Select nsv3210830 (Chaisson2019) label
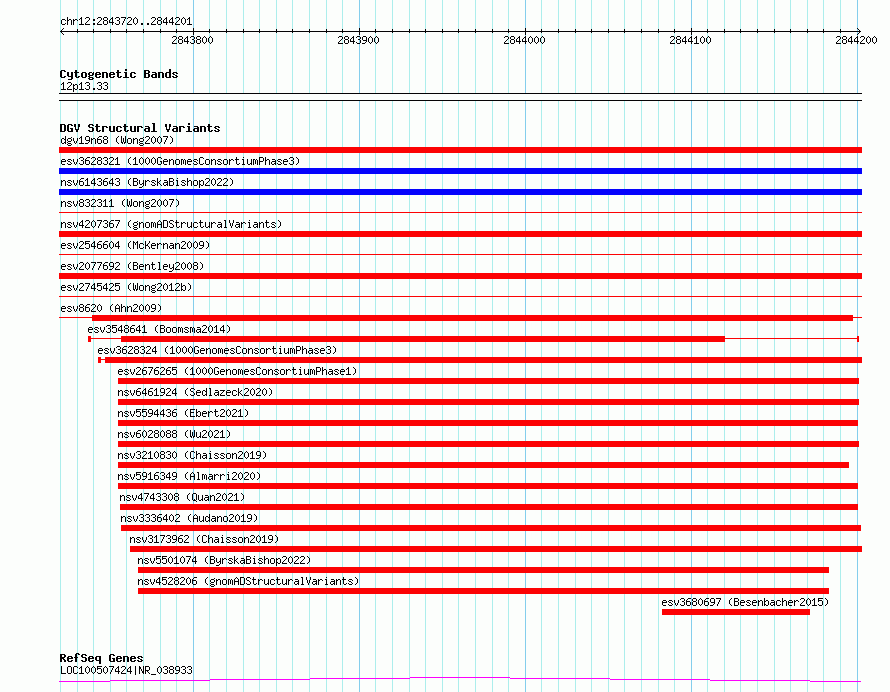 [192, 455]
